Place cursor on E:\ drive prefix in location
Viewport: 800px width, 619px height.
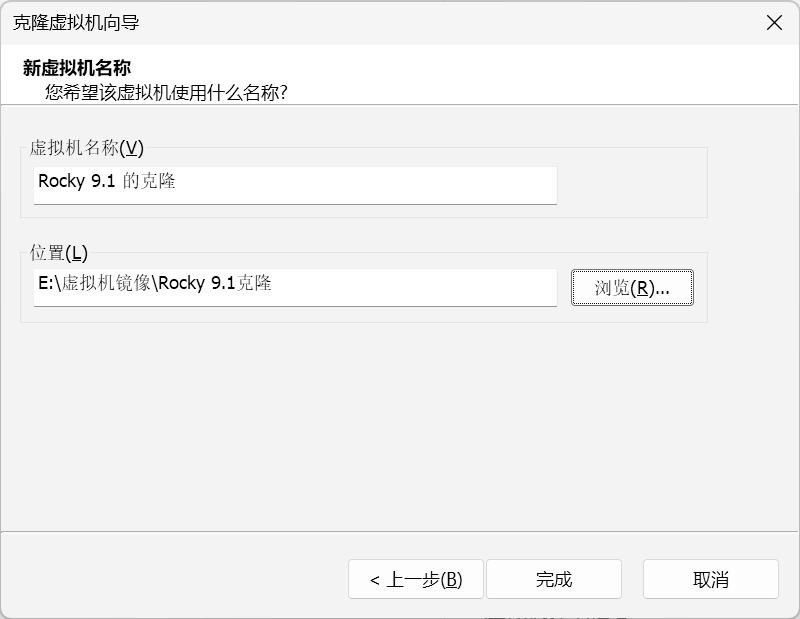(x=48, y=284)
